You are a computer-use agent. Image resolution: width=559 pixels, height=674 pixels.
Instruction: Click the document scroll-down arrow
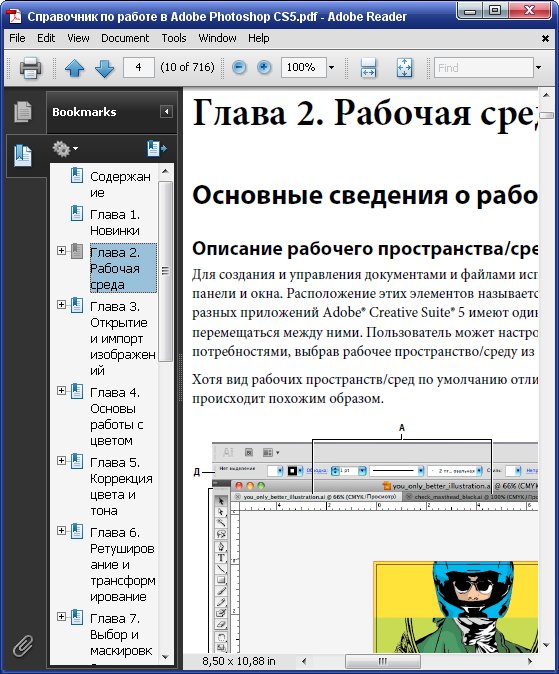pyautogui.click(x=547, y=645)
